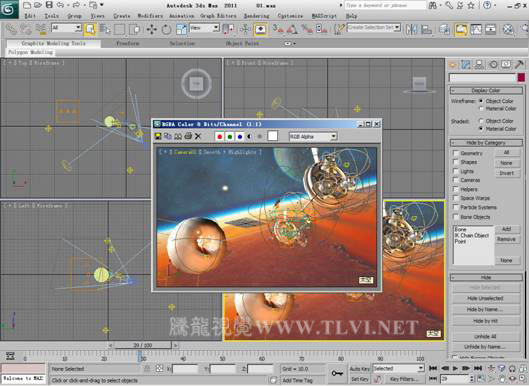Switch to the Object Paint ribbon tab

pos(242,44)
